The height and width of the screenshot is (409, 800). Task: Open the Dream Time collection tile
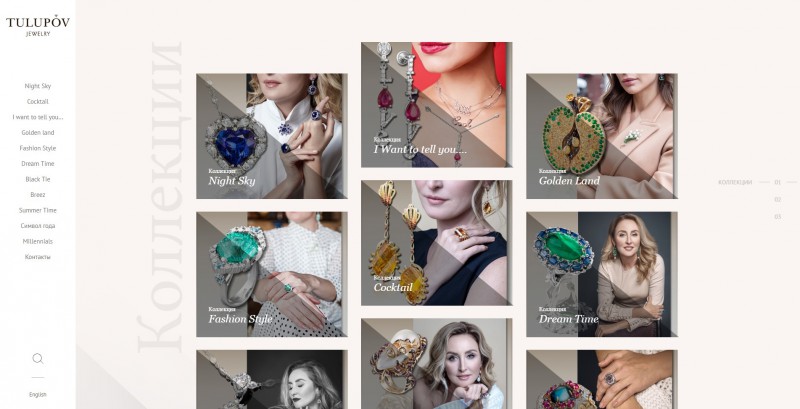pos(602,274)
